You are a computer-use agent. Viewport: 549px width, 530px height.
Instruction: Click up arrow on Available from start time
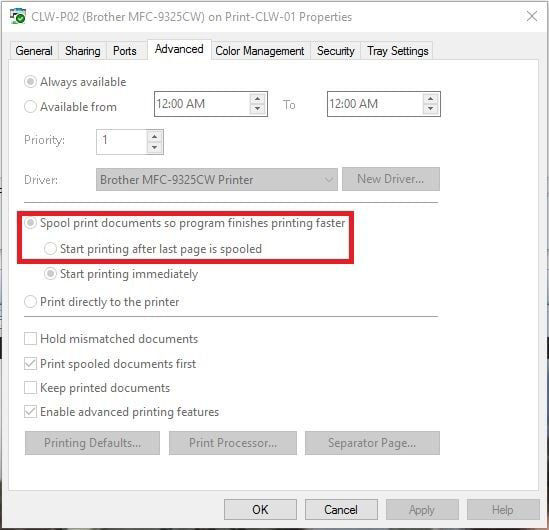(257, 98)
